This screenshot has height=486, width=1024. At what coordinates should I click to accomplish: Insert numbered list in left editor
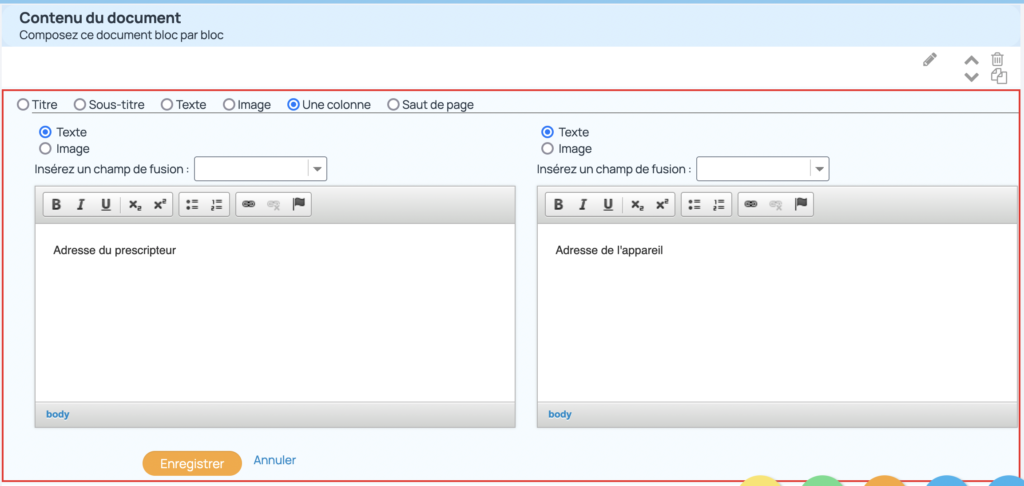point(217,204)
